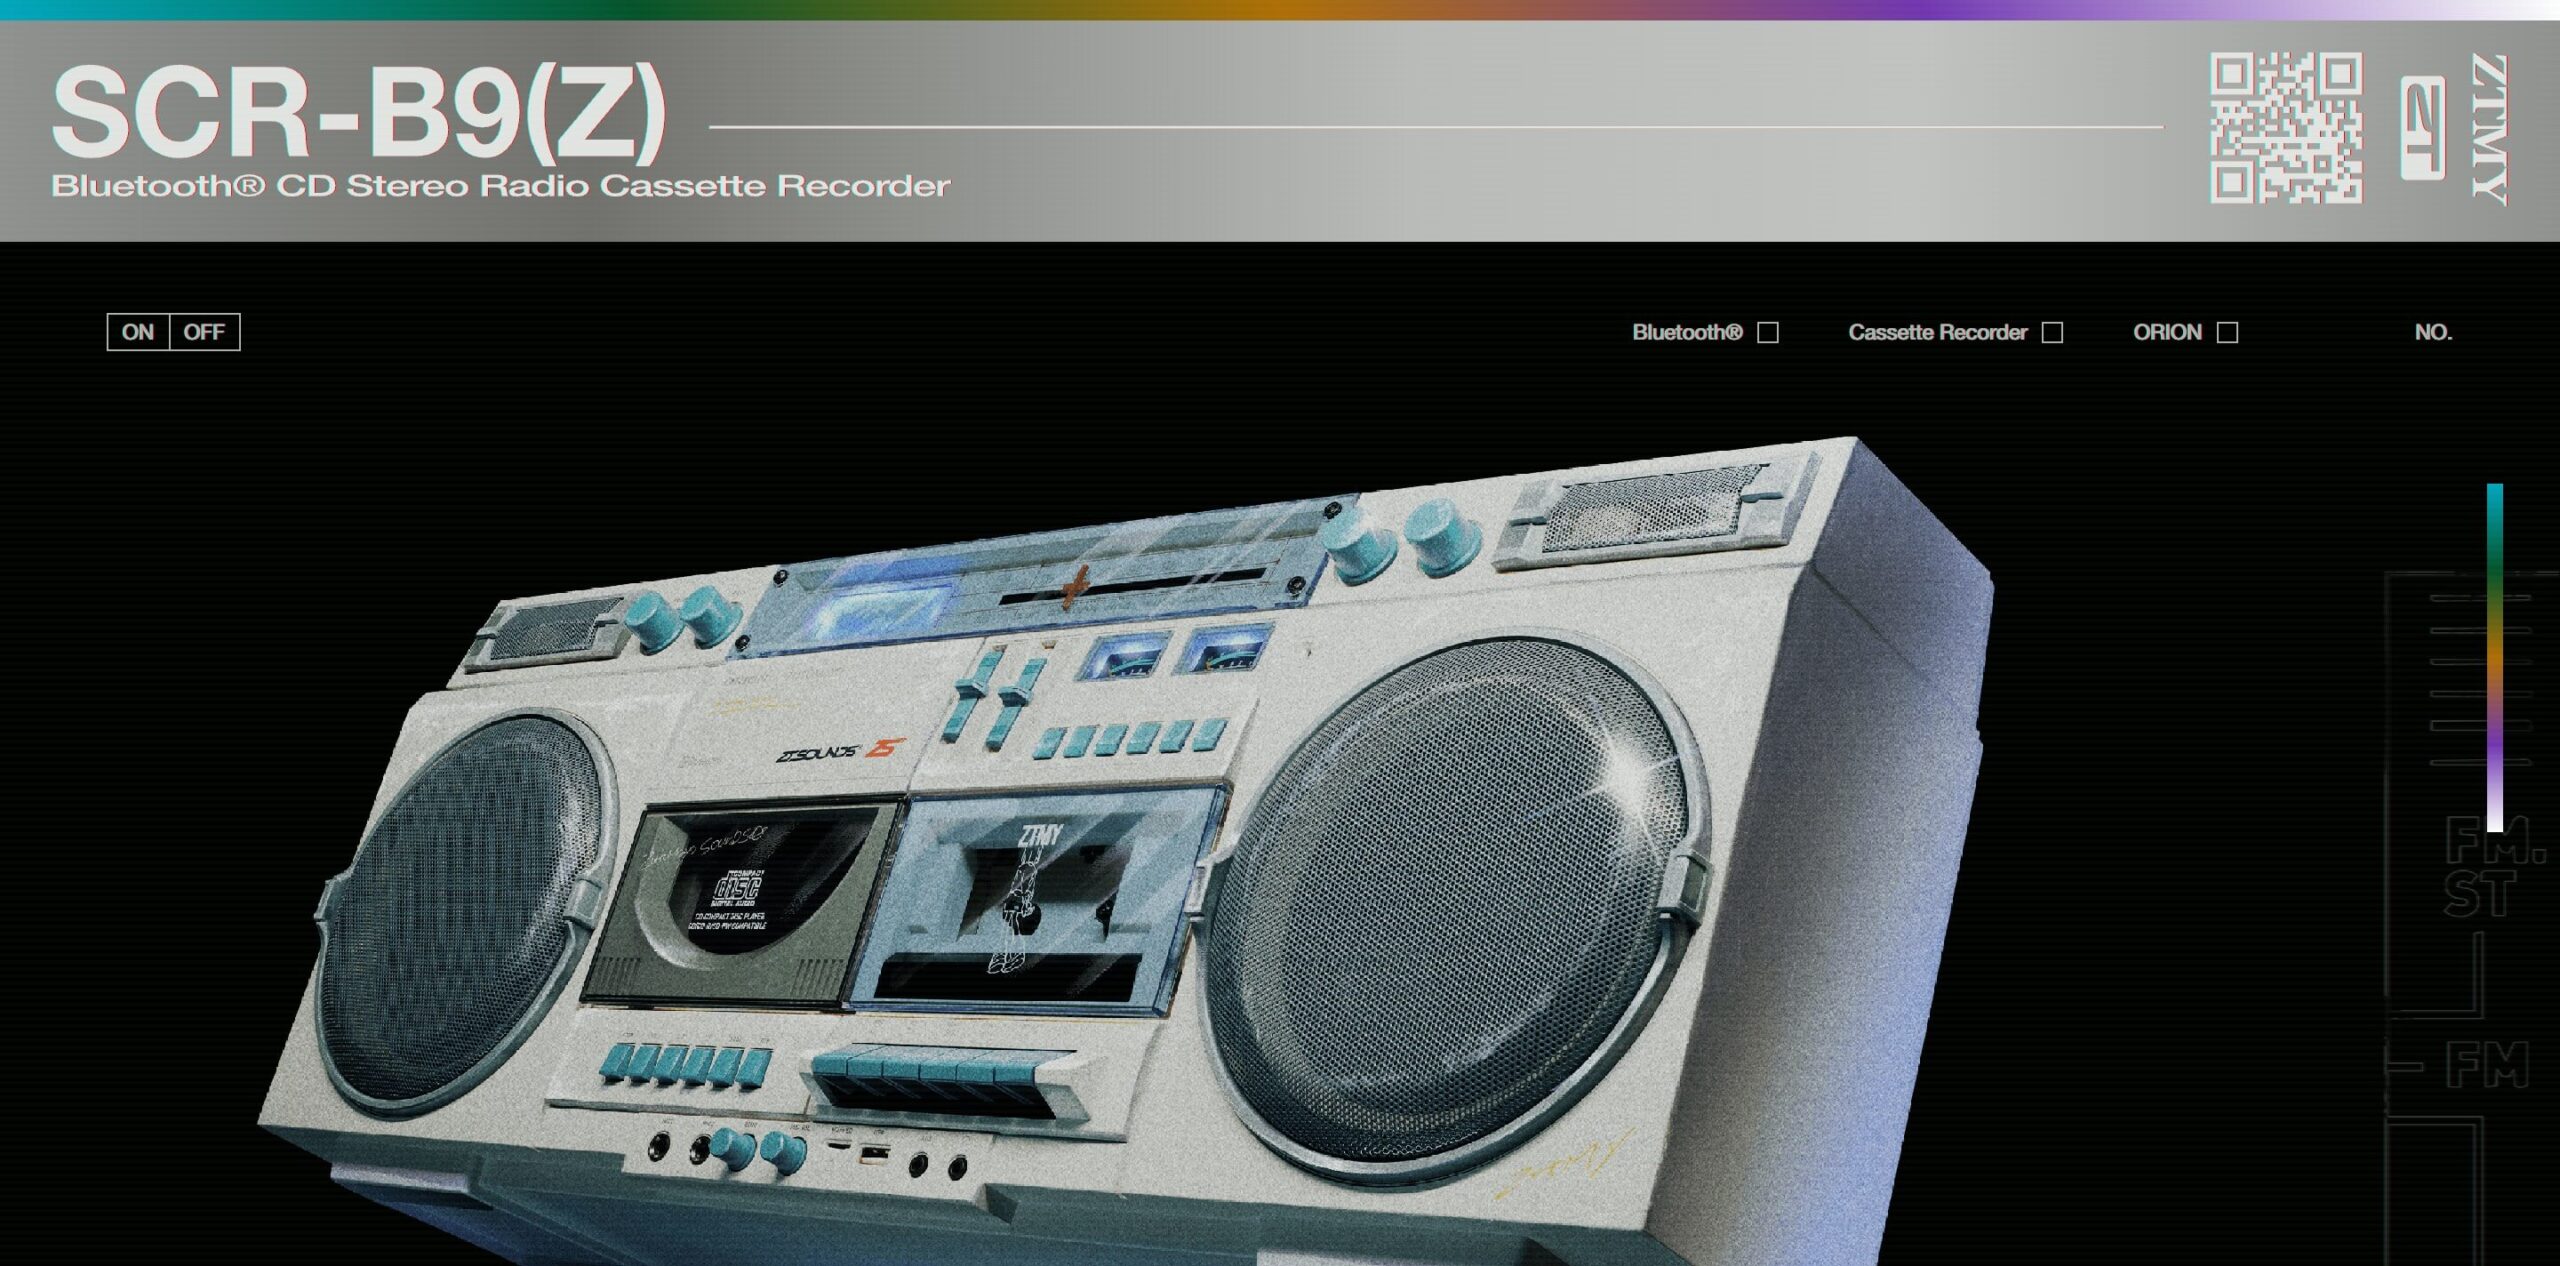Image resolution: width=2560 pixels, height=1266 pixels.
Task: Click the ZT logo badge
Action: coord(2422,128)
